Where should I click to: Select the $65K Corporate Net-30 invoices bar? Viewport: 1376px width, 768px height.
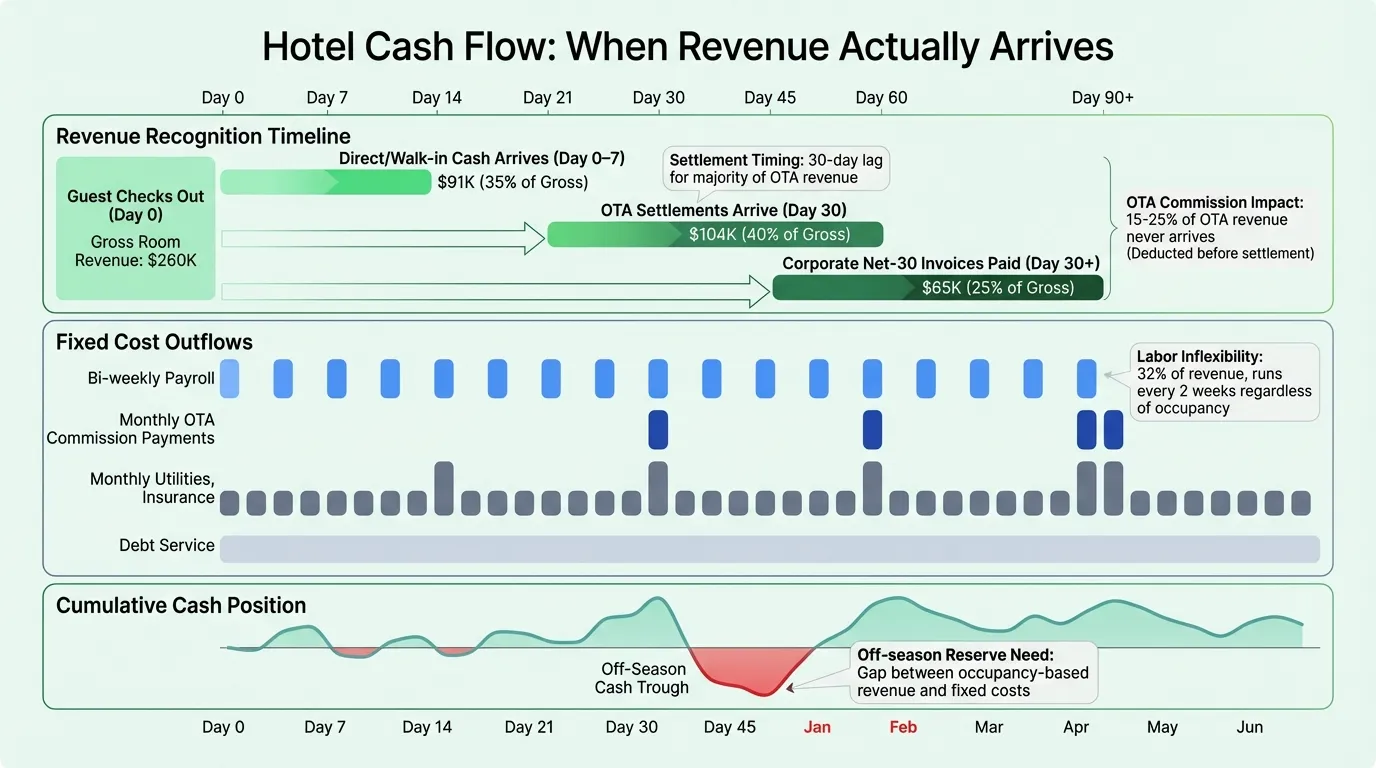coord(937,288)
